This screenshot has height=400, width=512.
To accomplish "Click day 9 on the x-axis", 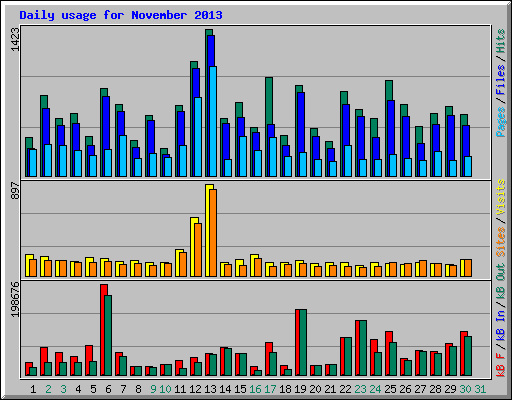I will (153, 389).
